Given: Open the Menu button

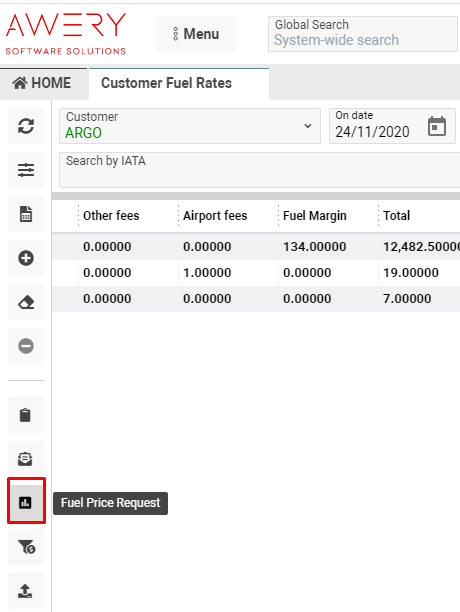Looking at the screenshot, I should [196, 34].
